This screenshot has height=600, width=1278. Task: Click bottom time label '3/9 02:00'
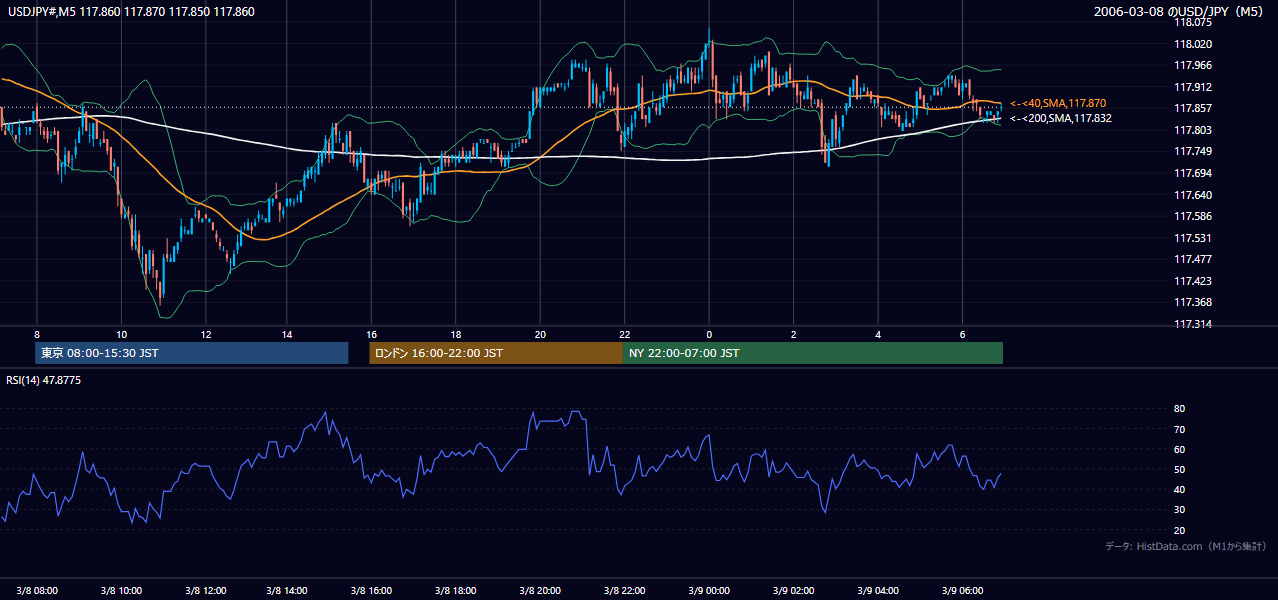(793, 590)
